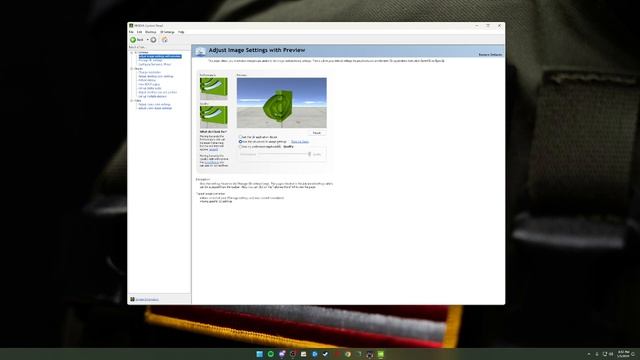Click the taskbar clock and date

click(623, 353)
